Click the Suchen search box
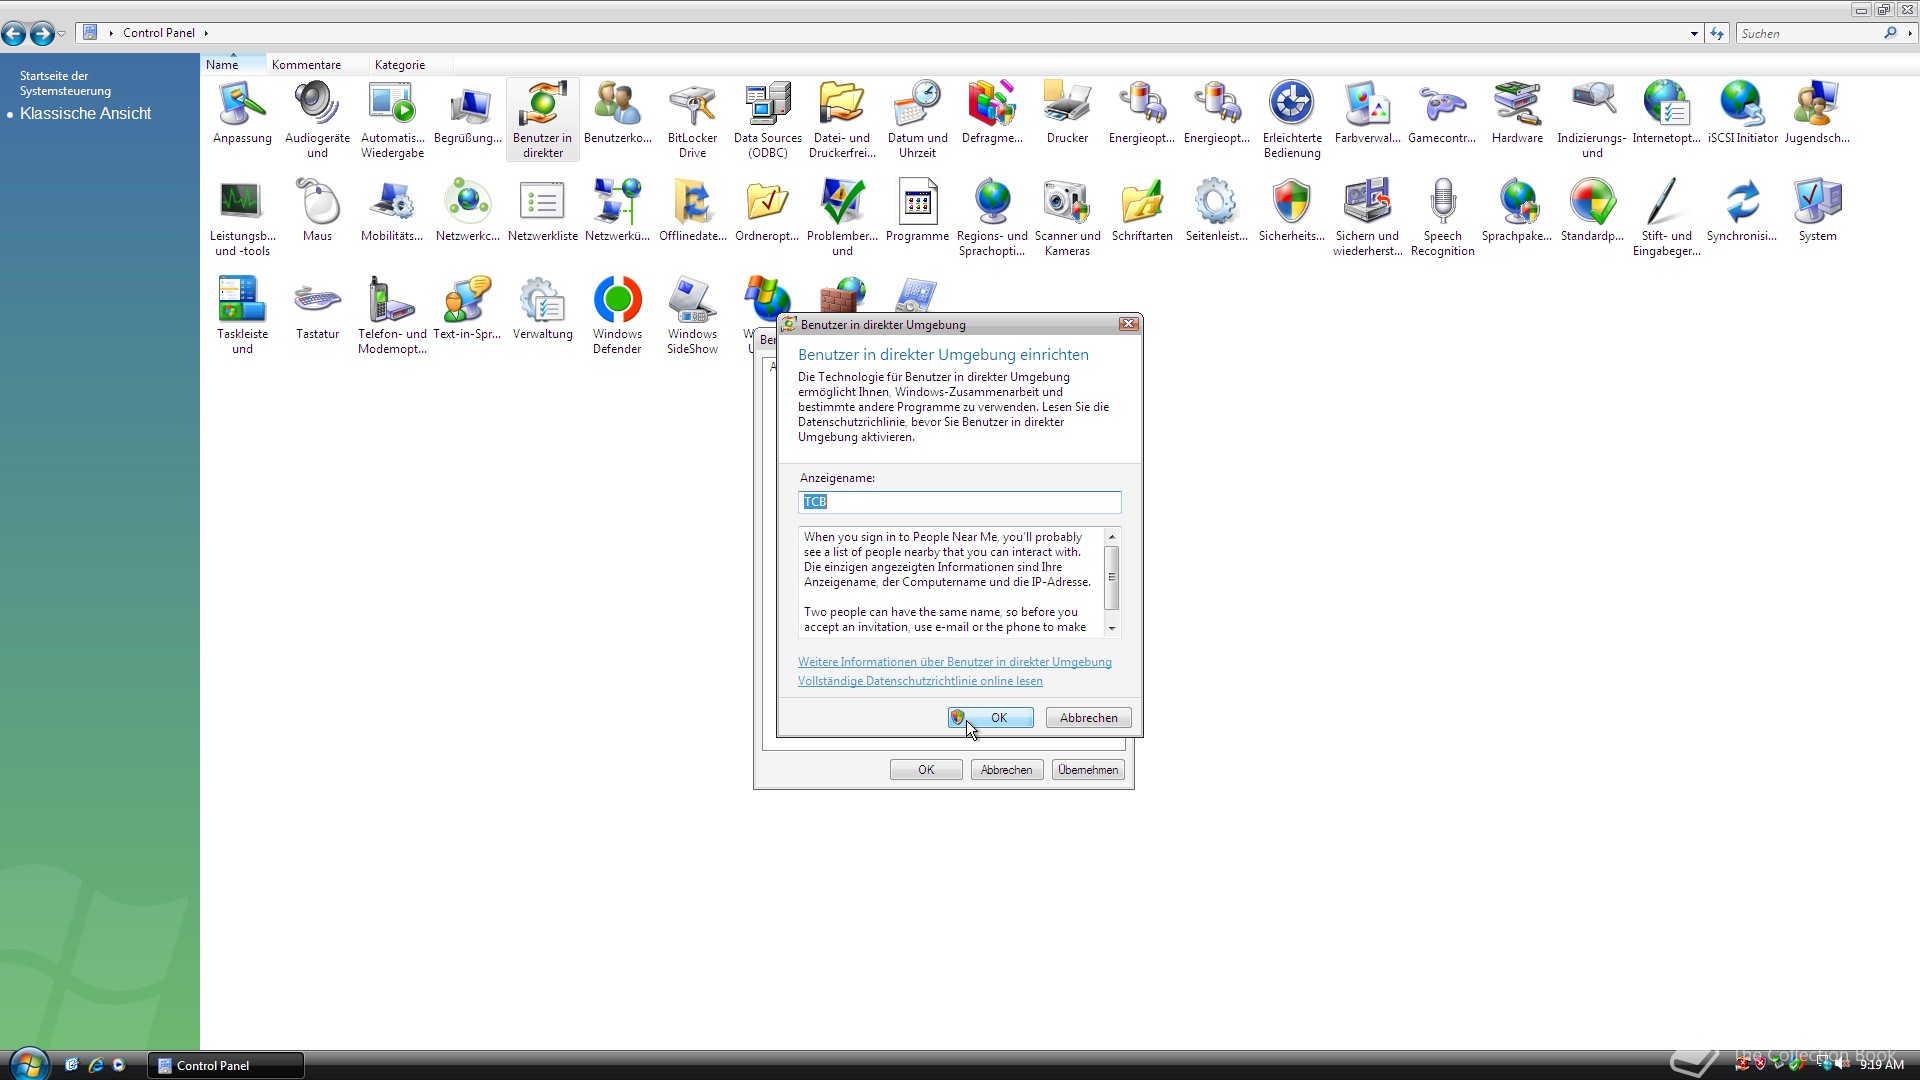1920x1080 pixels. click(x=1810, y=34)
